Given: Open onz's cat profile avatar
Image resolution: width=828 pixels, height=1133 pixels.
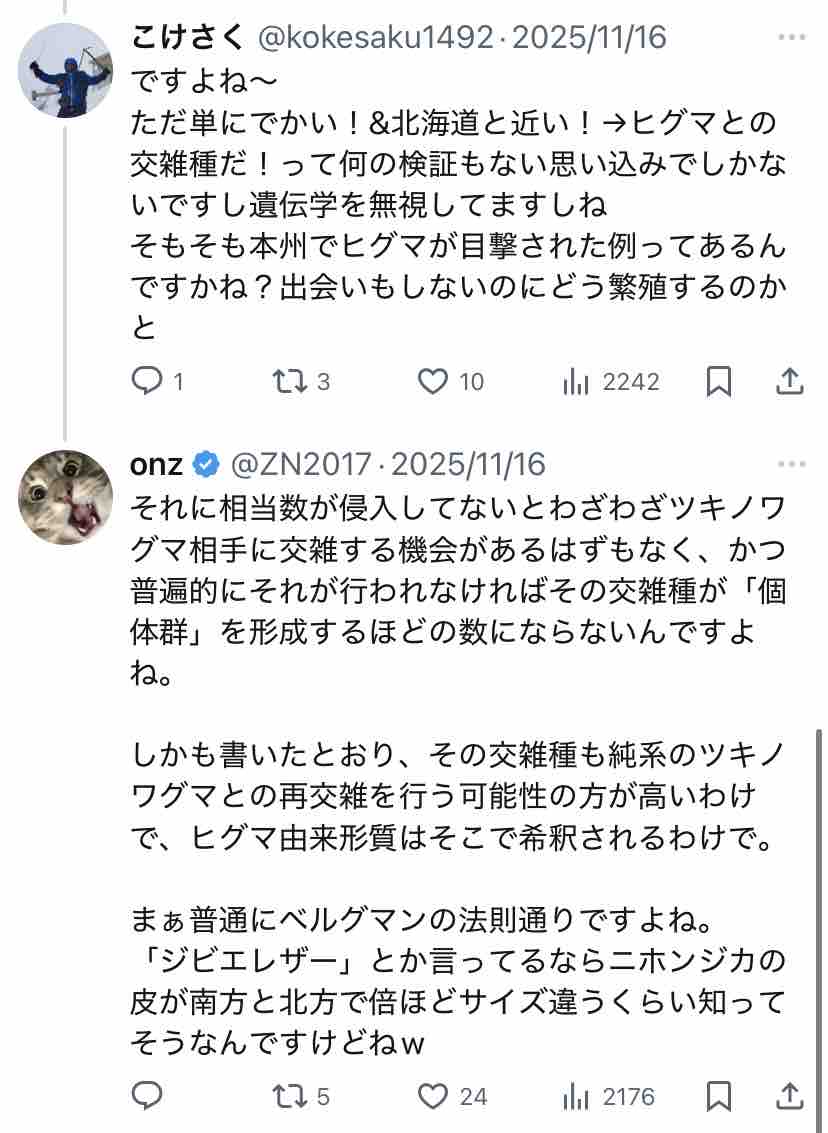Looking at the screenshot, I should pyautogui.click(x=65, y=497).
